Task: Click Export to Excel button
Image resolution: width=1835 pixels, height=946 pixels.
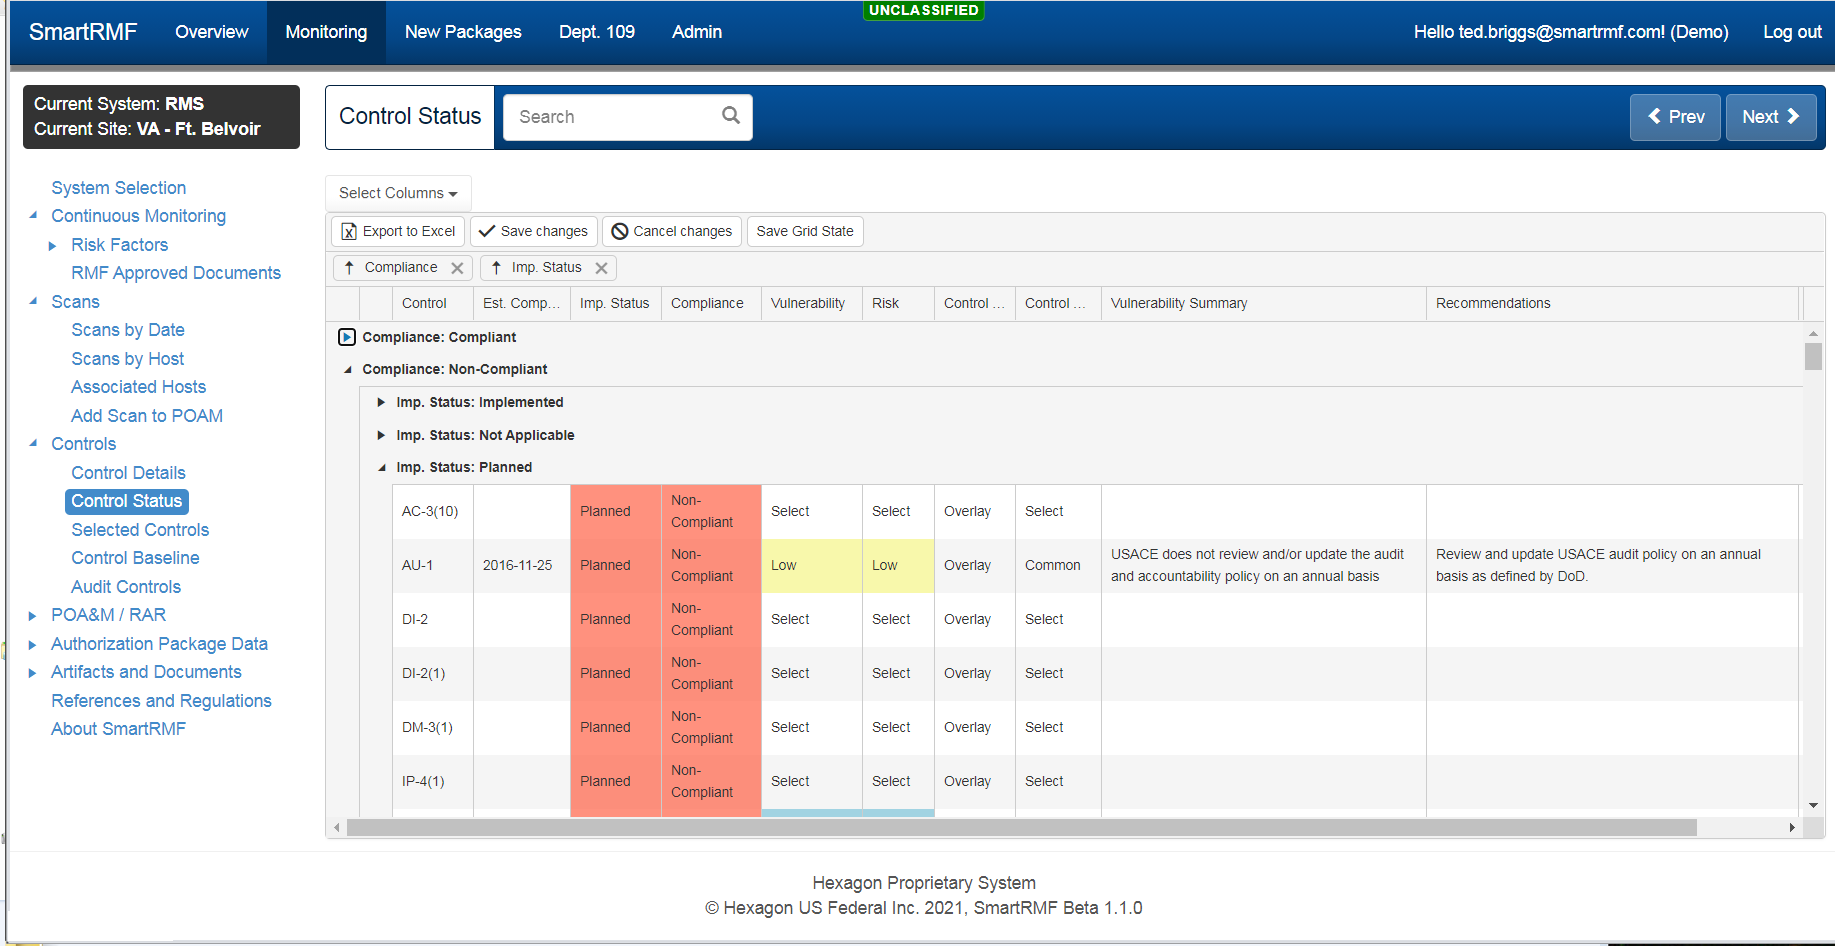Action: tap(398, 231)
